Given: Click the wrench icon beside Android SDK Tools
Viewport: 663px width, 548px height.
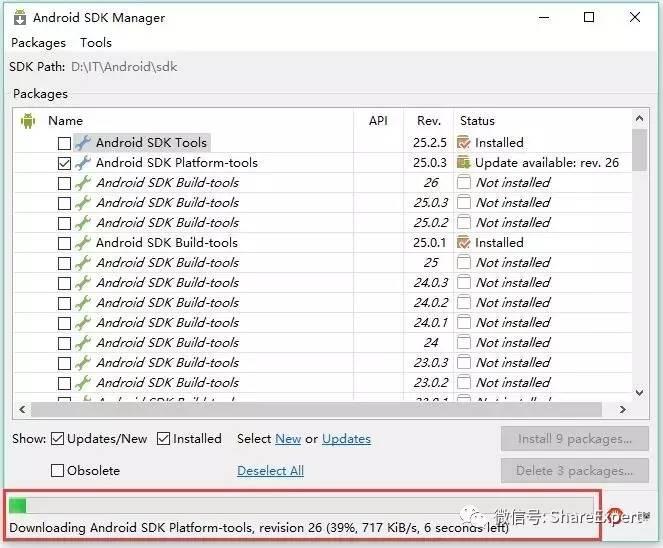Looking at the screenshot, I should point(83,143).
